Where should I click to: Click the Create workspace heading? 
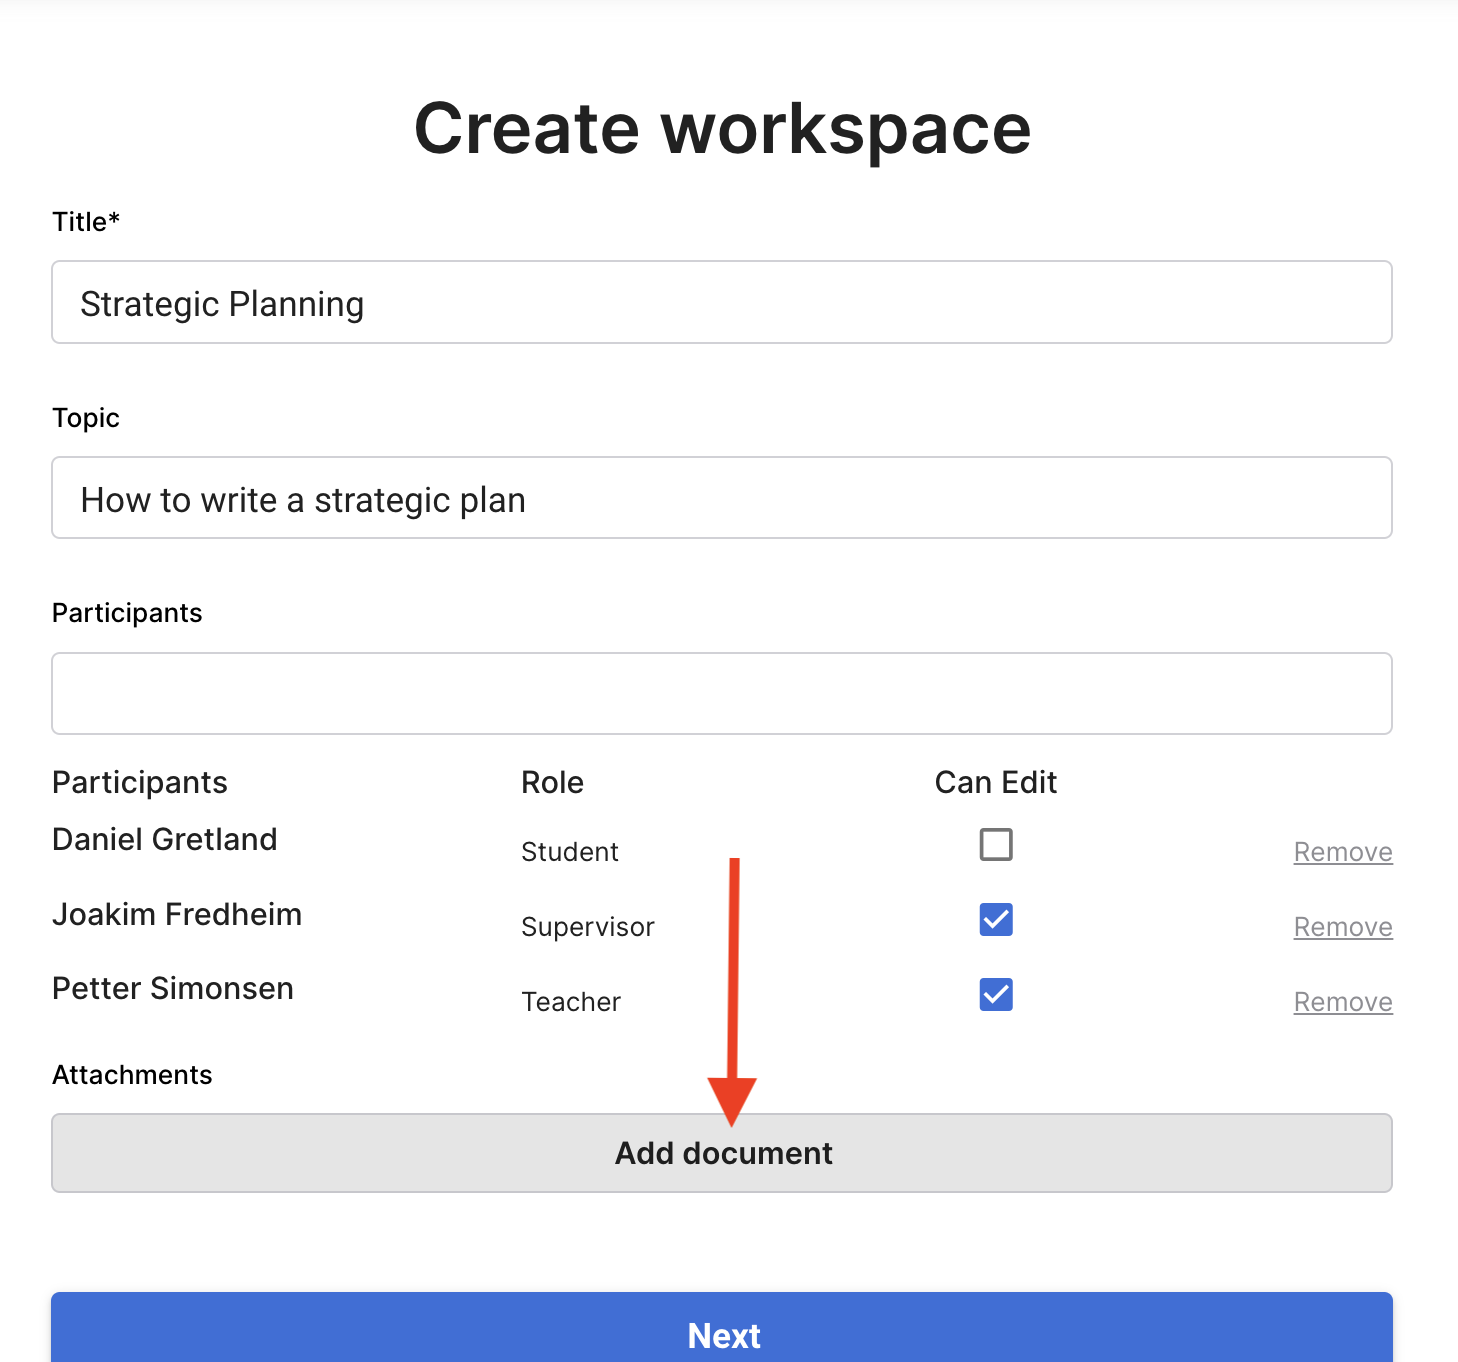click(x=722, y=129)
